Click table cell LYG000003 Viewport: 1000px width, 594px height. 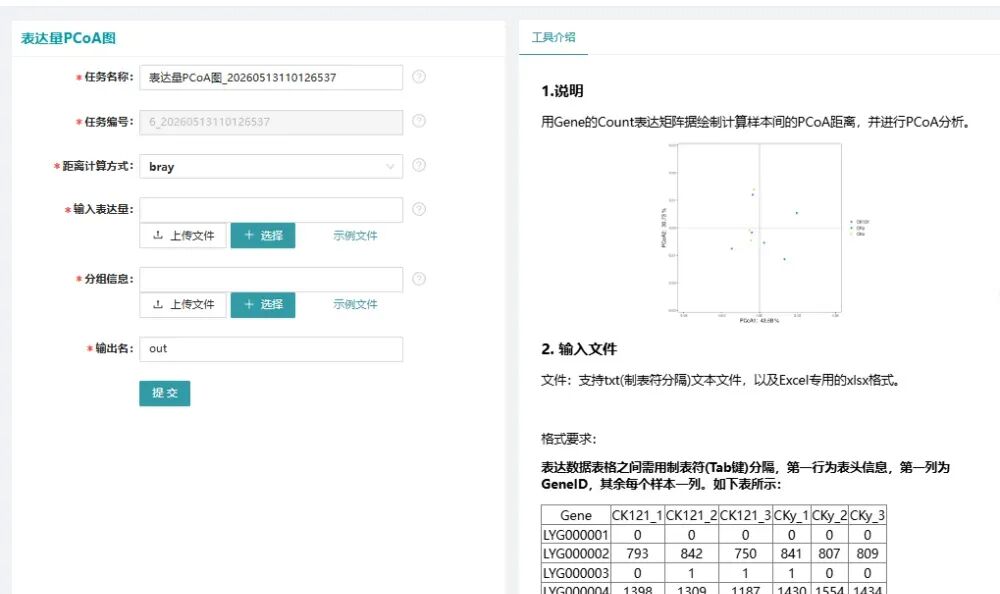coord(576,573)
